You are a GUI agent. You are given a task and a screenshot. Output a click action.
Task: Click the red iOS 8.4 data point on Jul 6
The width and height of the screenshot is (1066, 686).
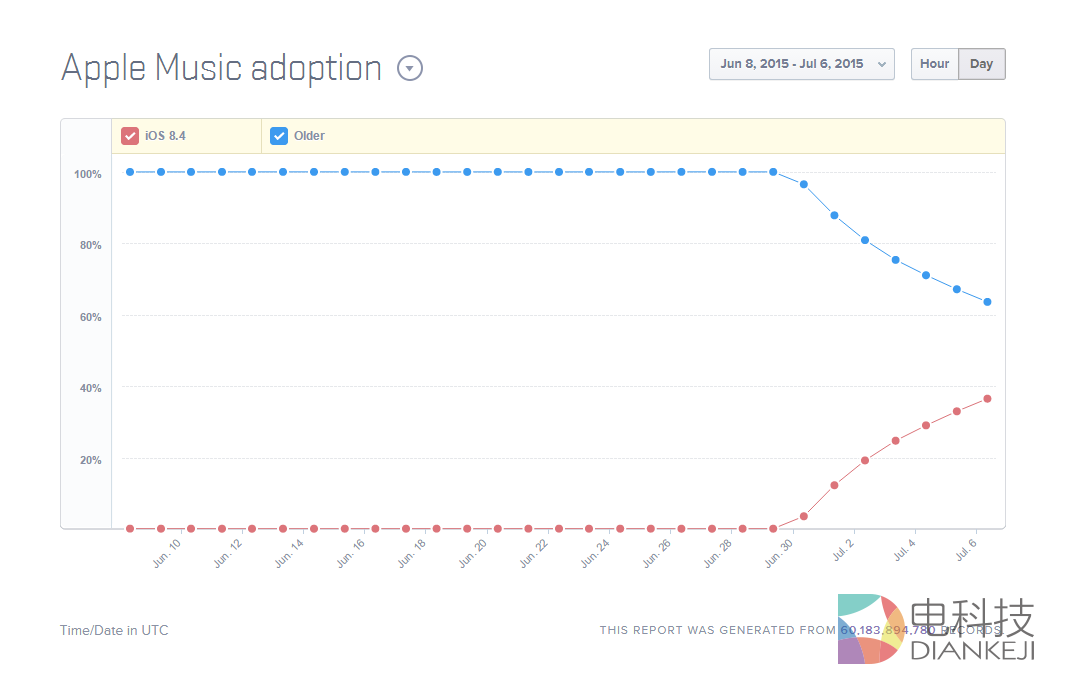tap(987, 398)
